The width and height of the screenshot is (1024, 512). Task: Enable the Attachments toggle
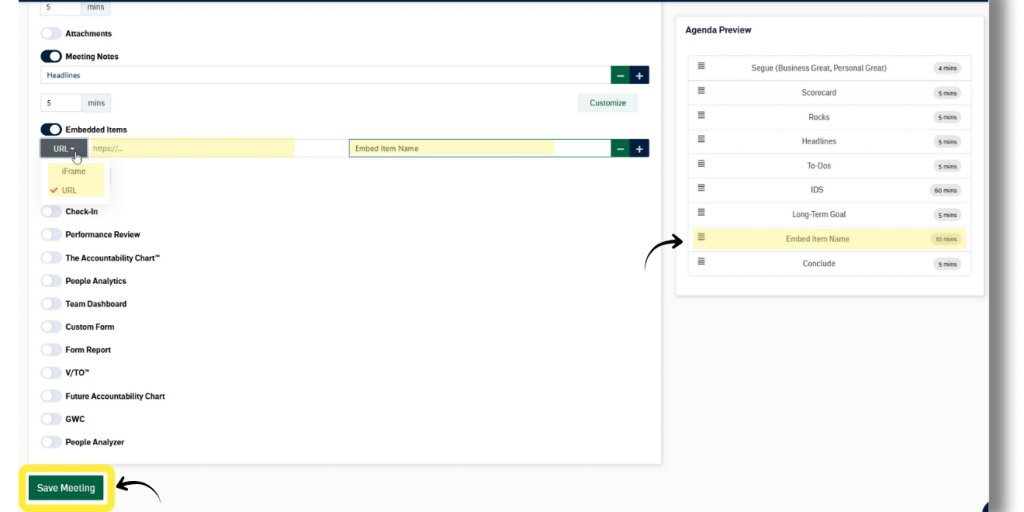50,34
